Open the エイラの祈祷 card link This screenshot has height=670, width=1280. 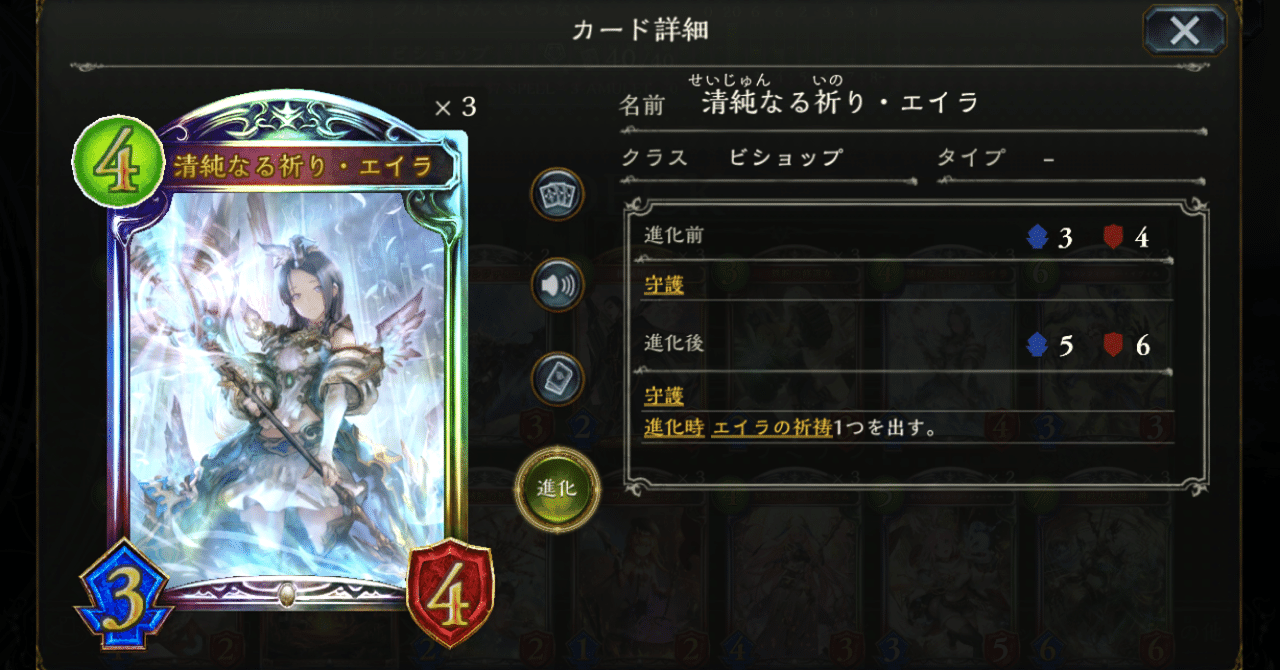pyautogui.click(x=772, y=428)
